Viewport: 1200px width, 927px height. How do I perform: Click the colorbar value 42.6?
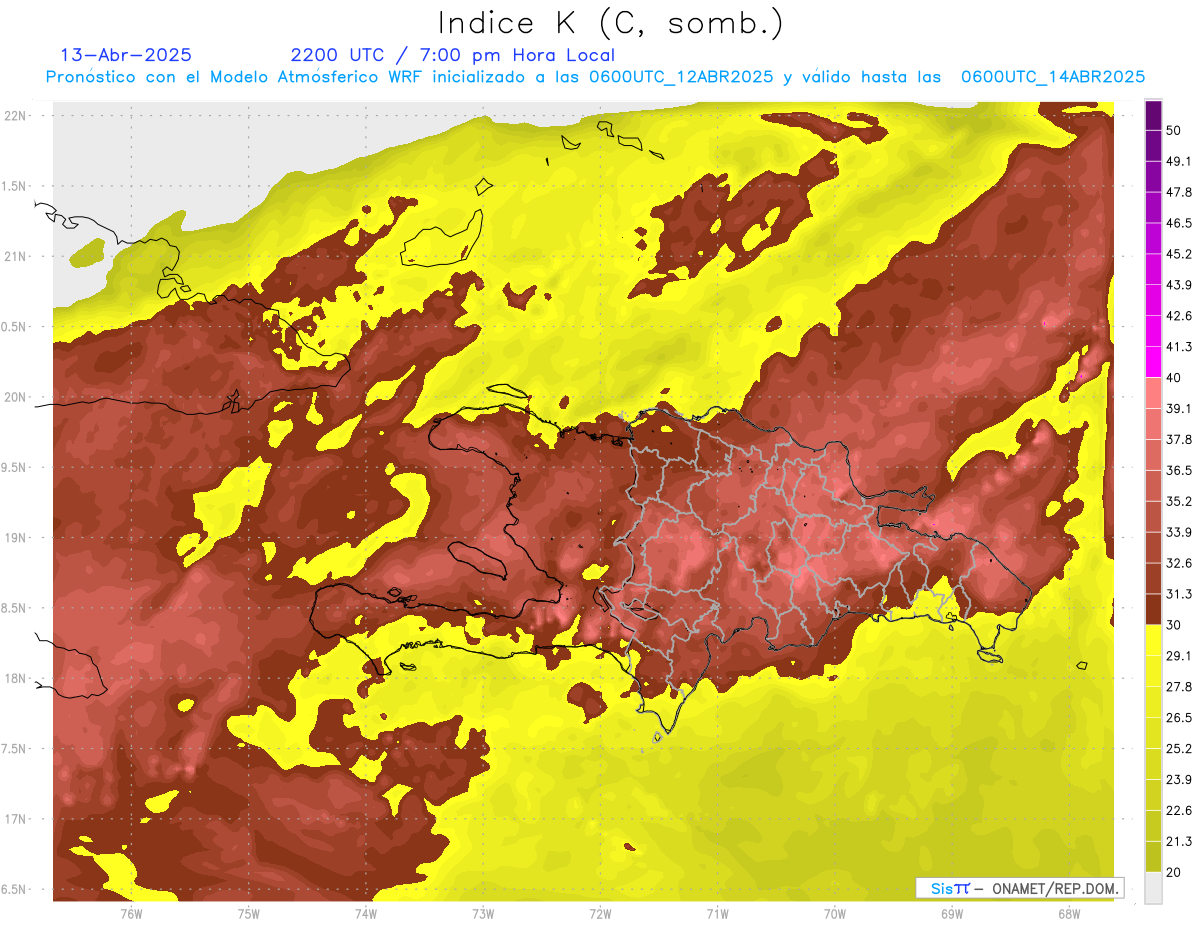[x=1179, y=316]
